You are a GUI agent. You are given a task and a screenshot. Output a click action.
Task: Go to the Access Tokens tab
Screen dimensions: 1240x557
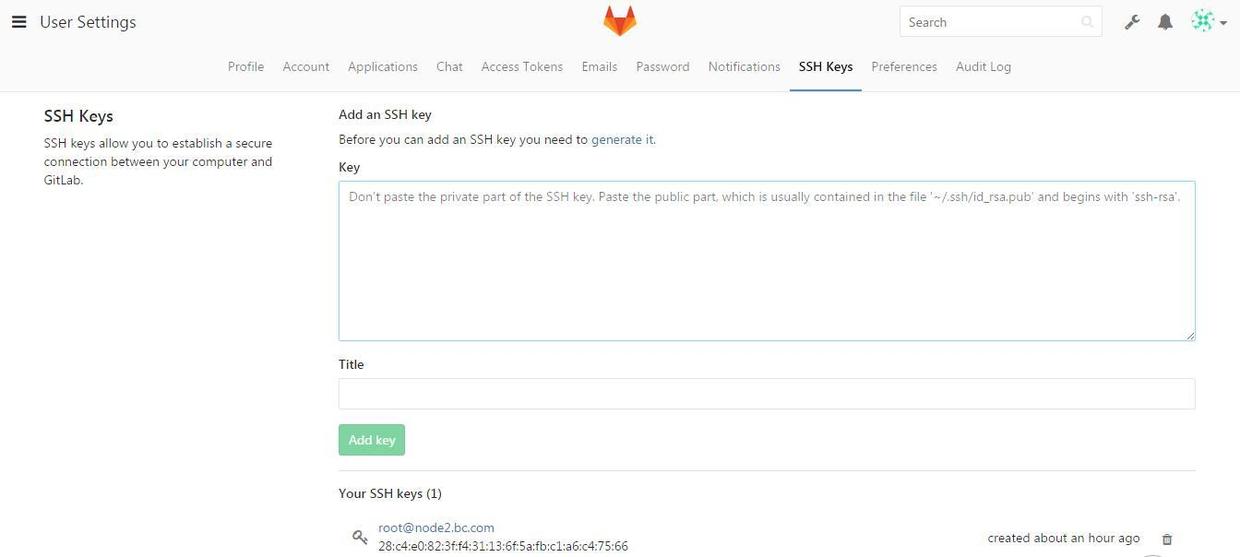coord(522,67)
